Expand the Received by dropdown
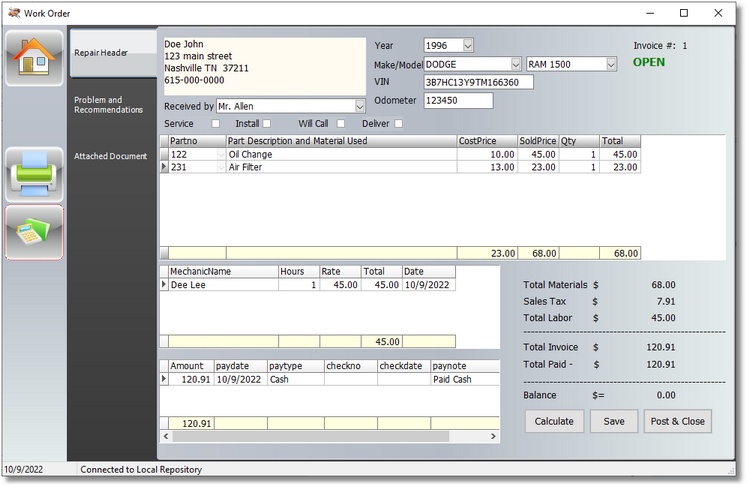This screenshot has width=747, height=487. coord(360,106)
